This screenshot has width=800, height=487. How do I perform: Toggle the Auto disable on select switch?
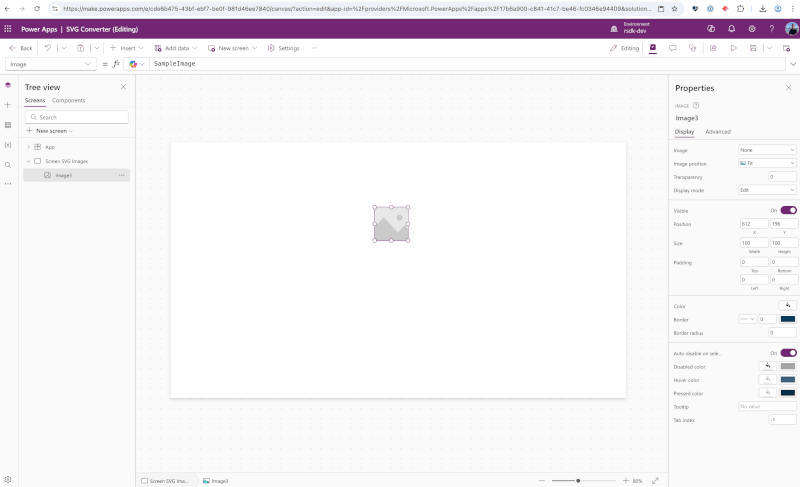(x=788, y=353)
